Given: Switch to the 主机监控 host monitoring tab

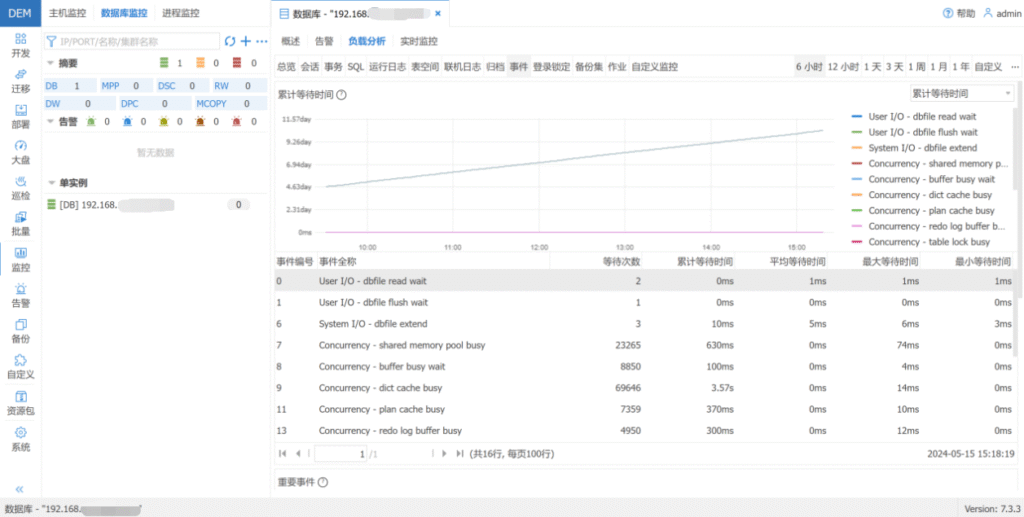Looking at the screenshot, I should tap(69, 13).
